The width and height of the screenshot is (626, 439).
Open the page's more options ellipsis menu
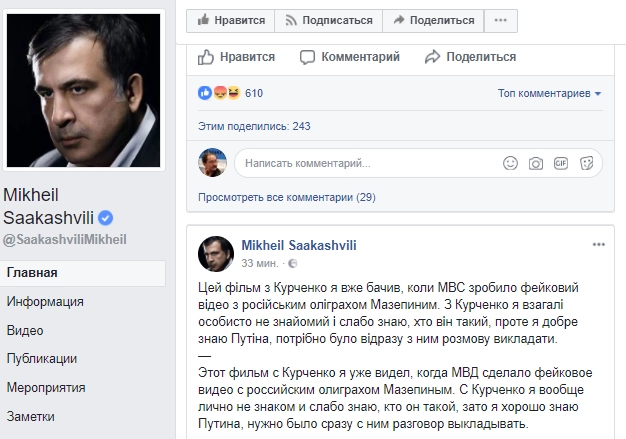pyautogui.click(x=500, y=19)
